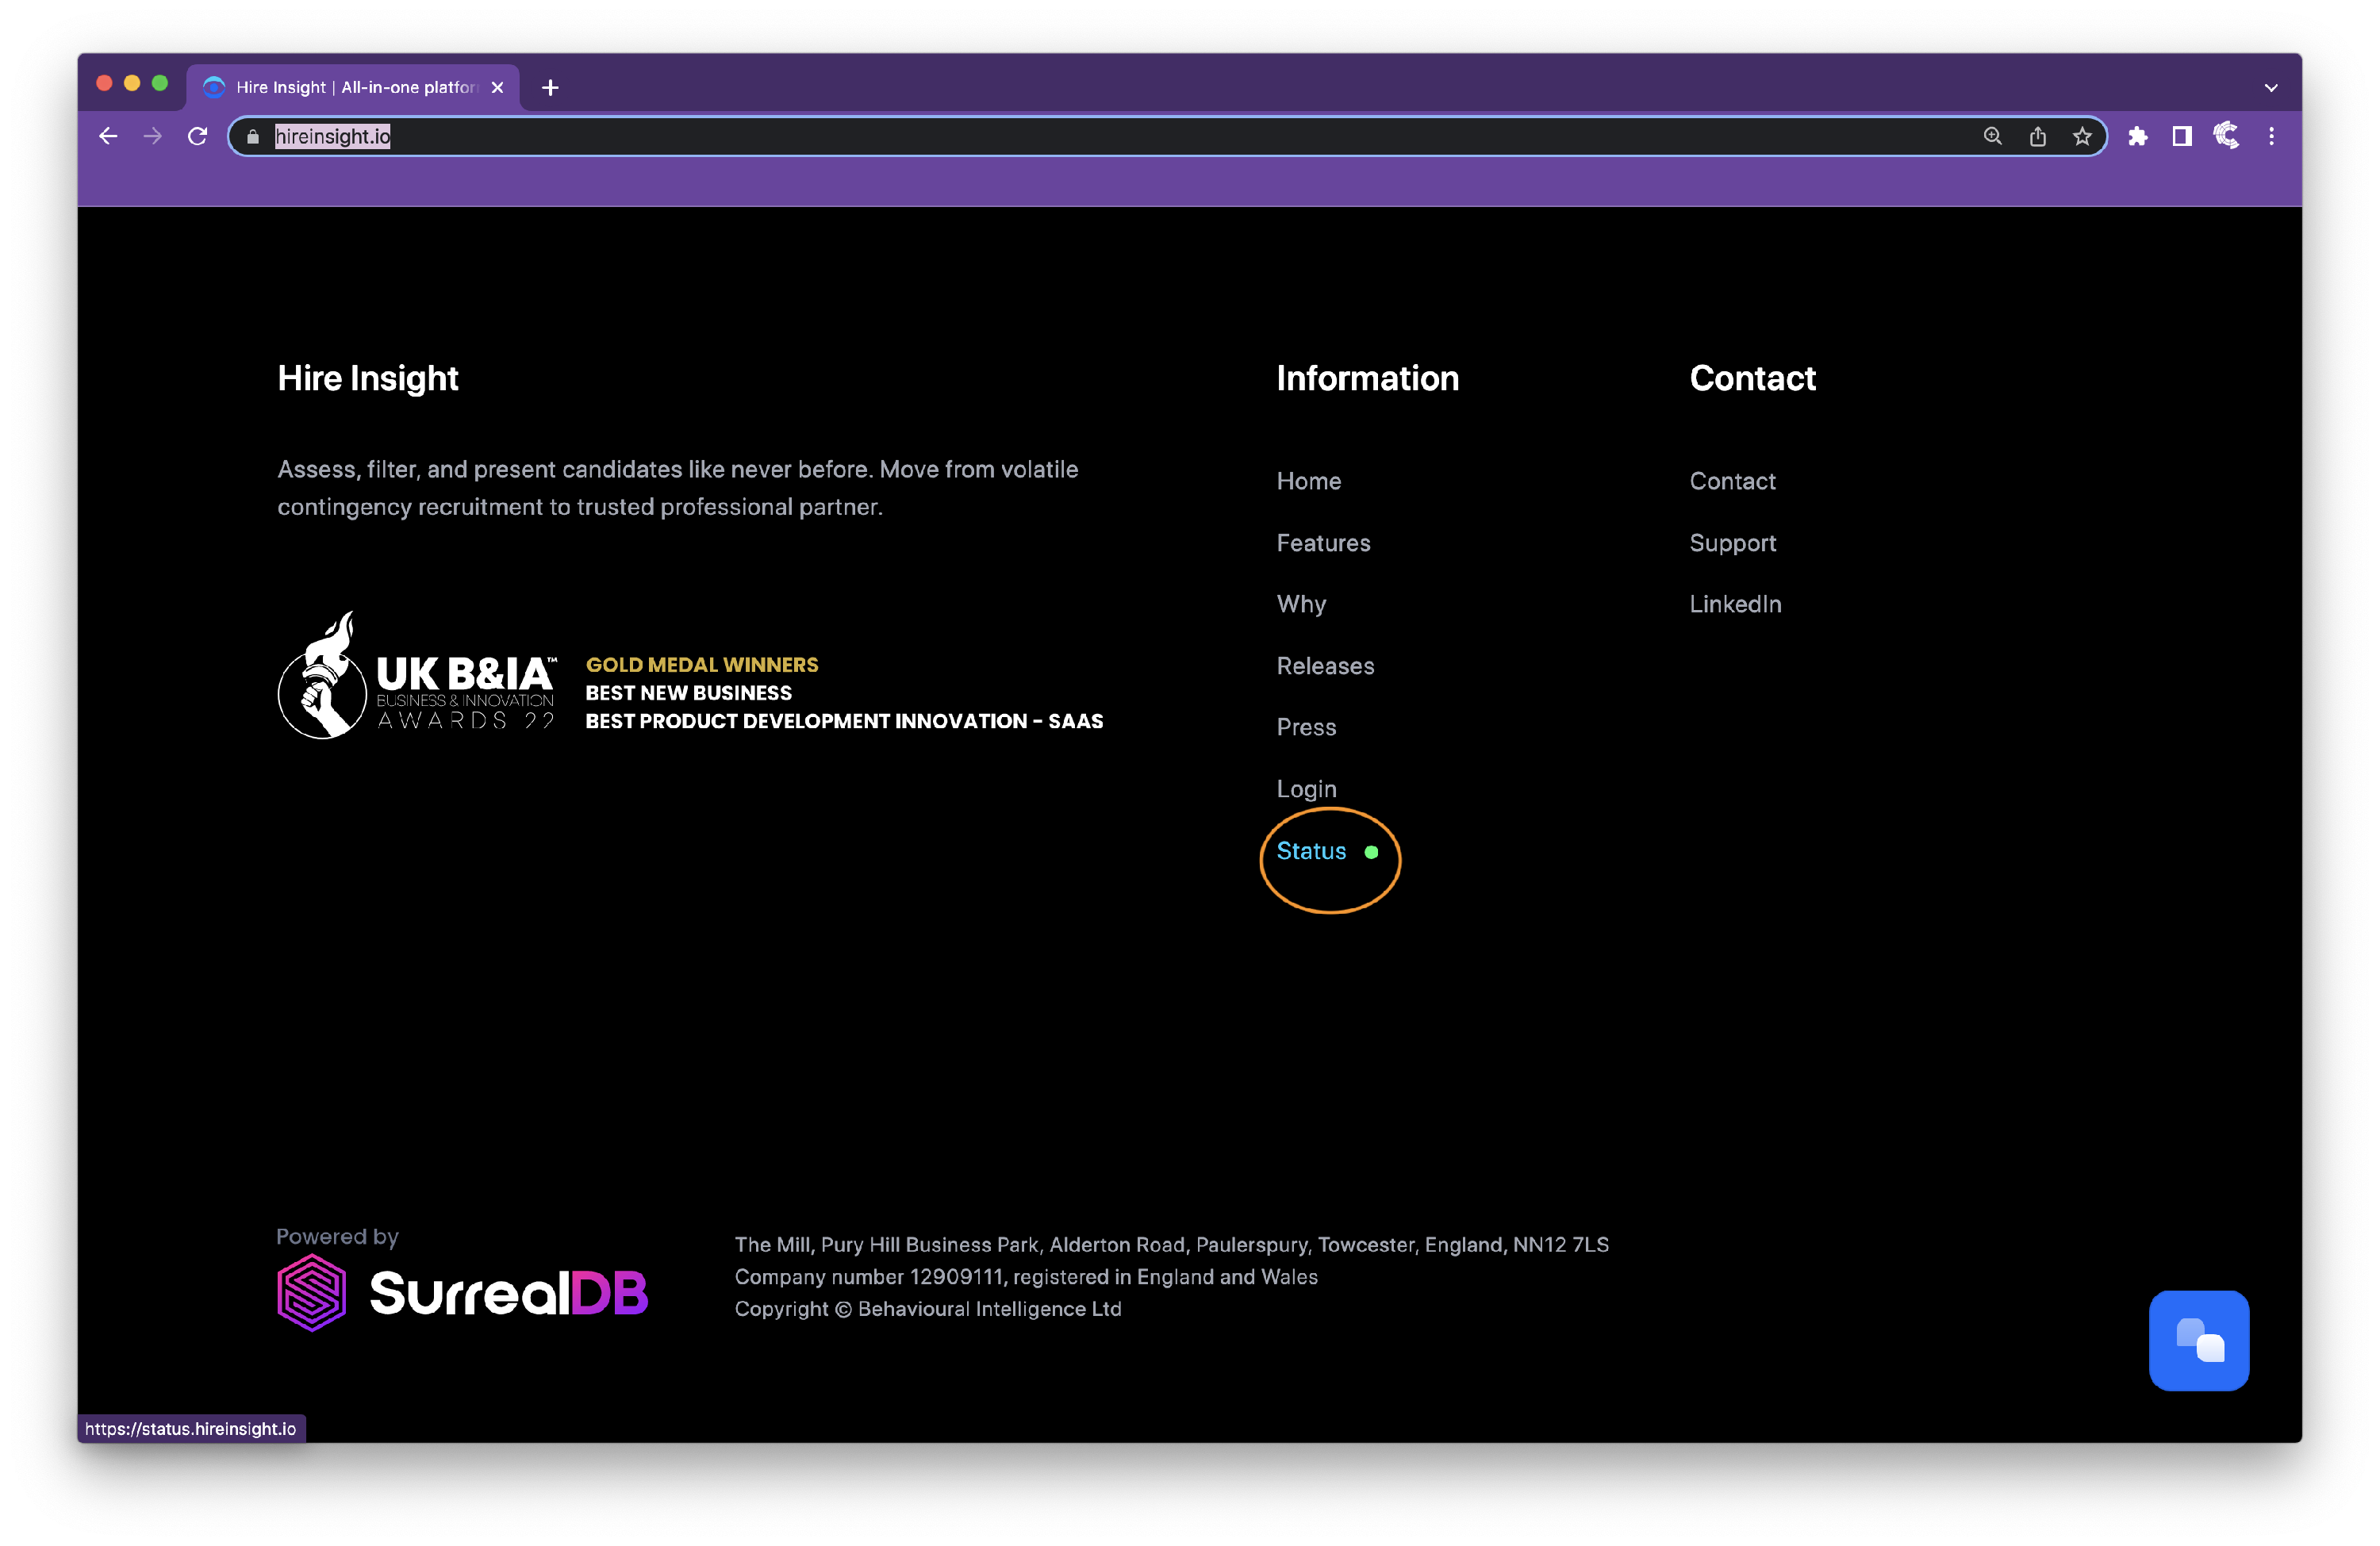Click the LinkedIn contact link
The height and width of the screenshot is (1546, 2380).
tap(1735, 604)
